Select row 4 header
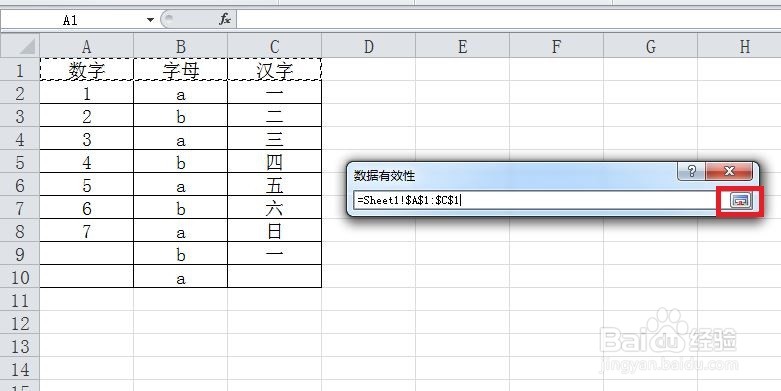The height and width of the screenshot is (391, 781). 20,138
